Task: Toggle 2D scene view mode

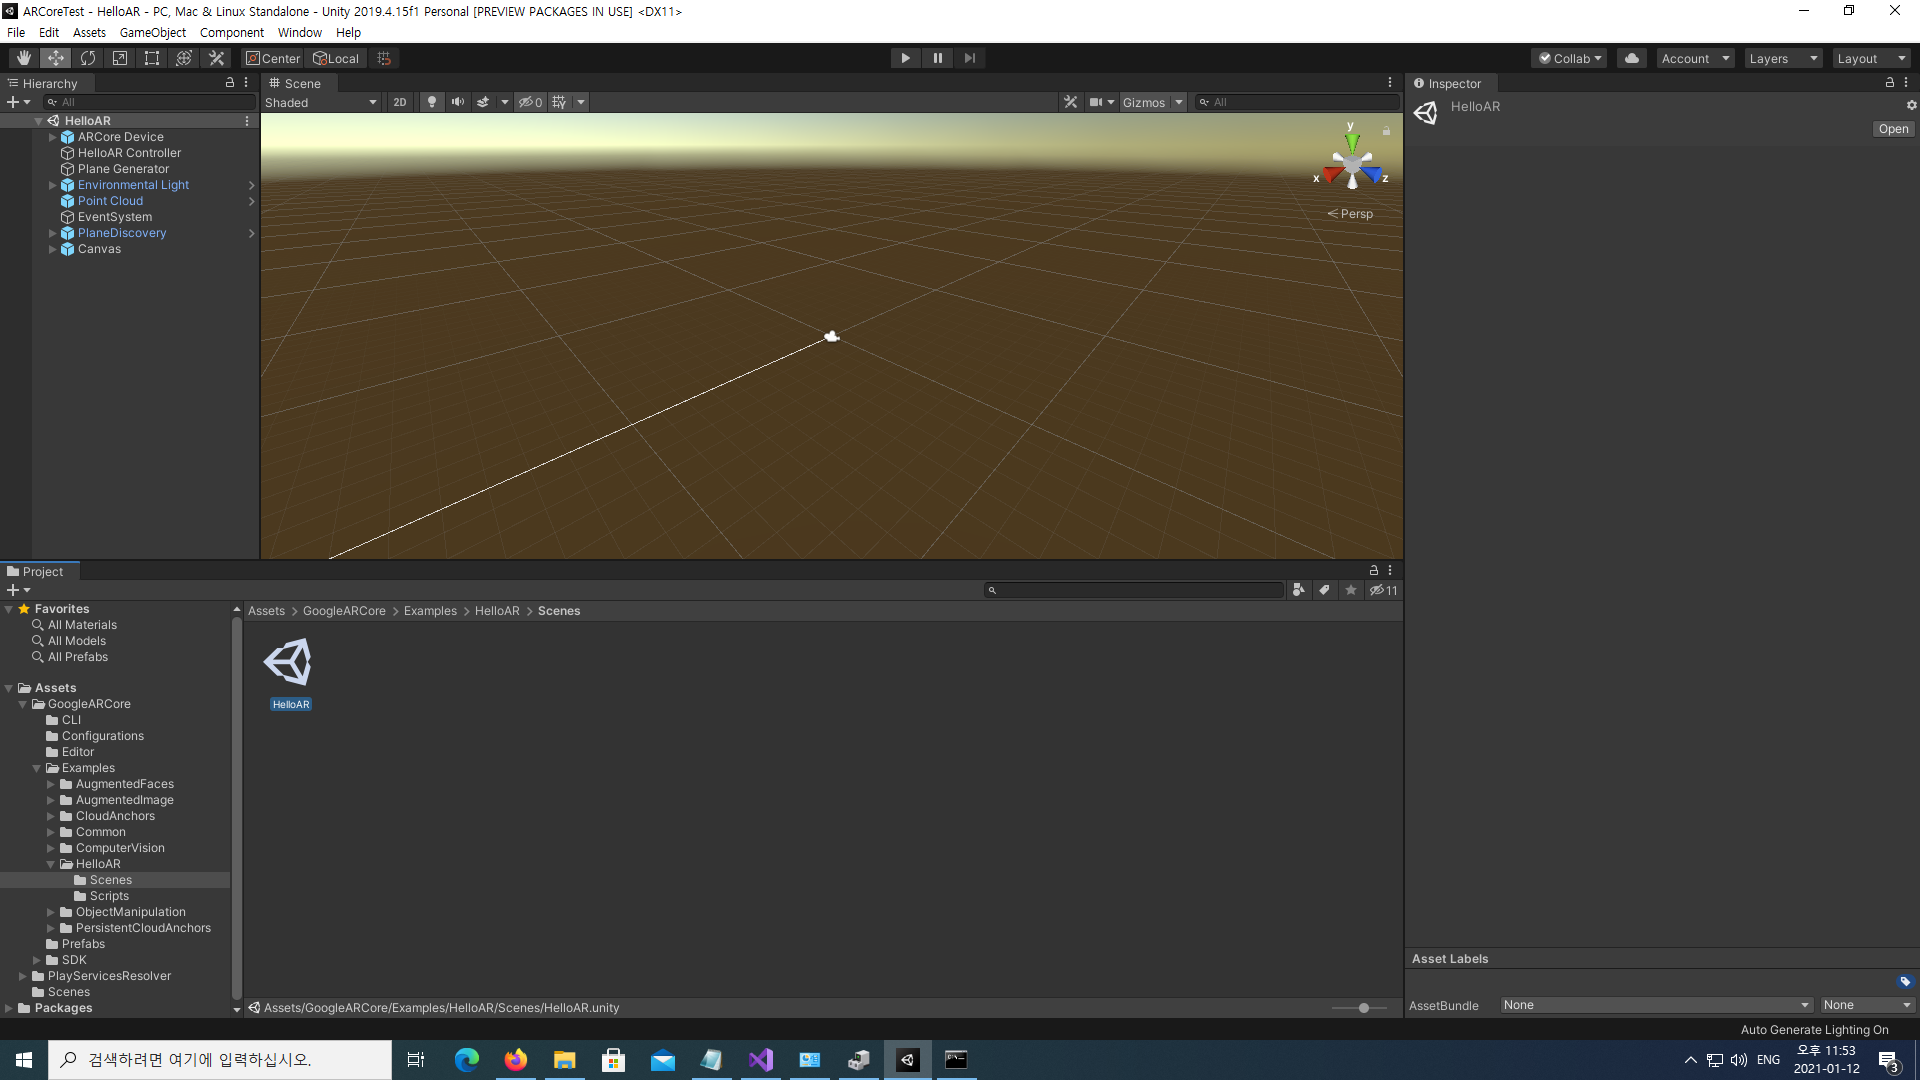Action: pyautogui.click(x=400, y=102)
